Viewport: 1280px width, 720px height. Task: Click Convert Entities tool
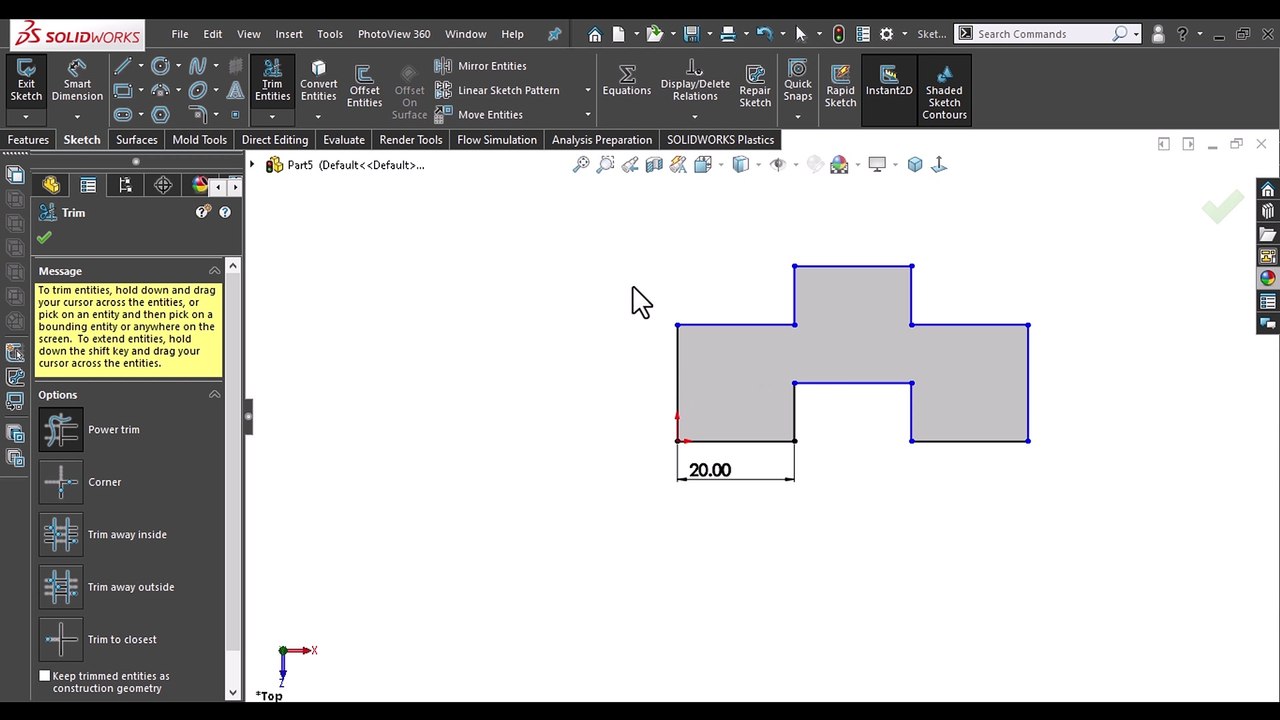(318, 80)
